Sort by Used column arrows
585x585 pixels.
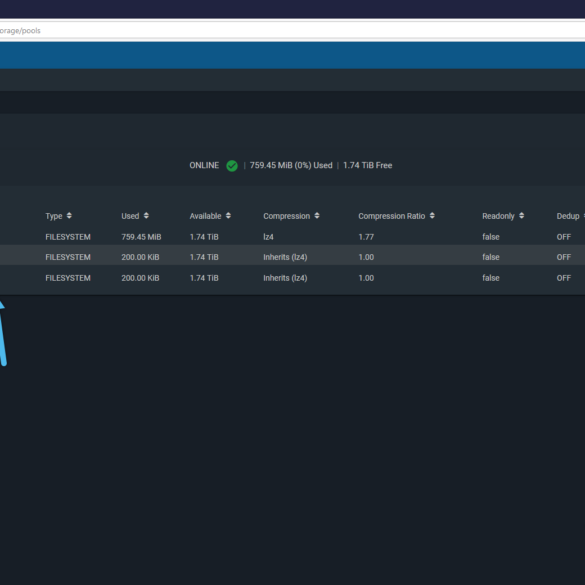tap(146, 216)
